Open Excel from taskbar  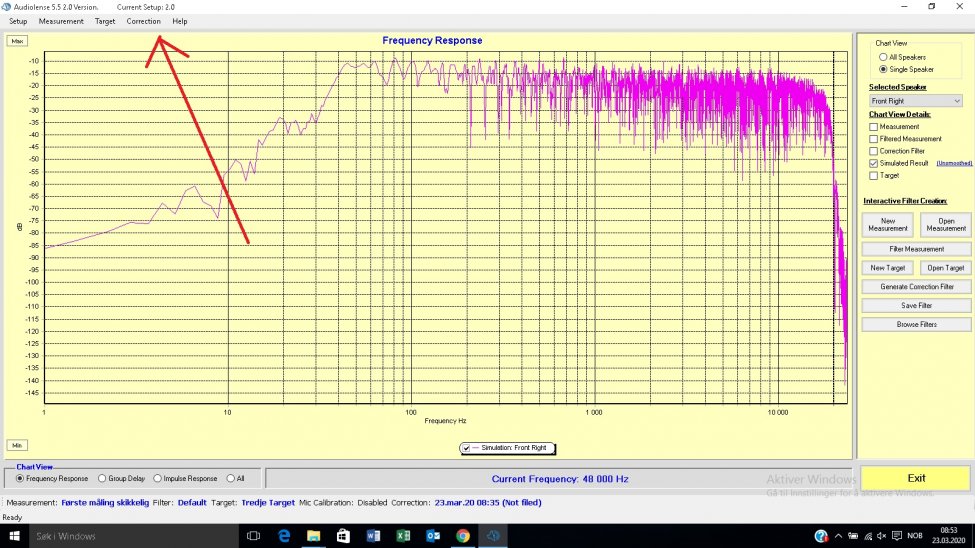pyautogui.click(x=403, y=536)
